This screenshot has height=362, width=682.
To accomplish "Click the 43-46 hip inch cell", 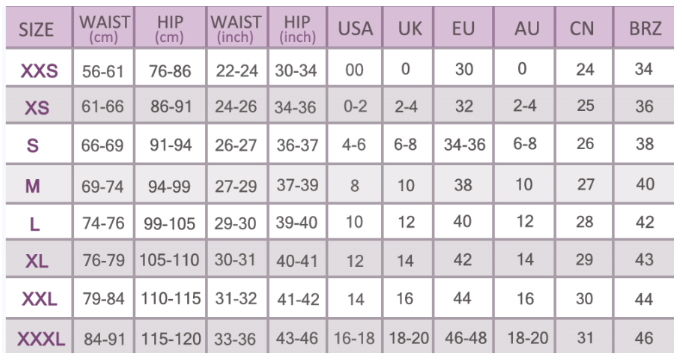I will coord(298,338).
